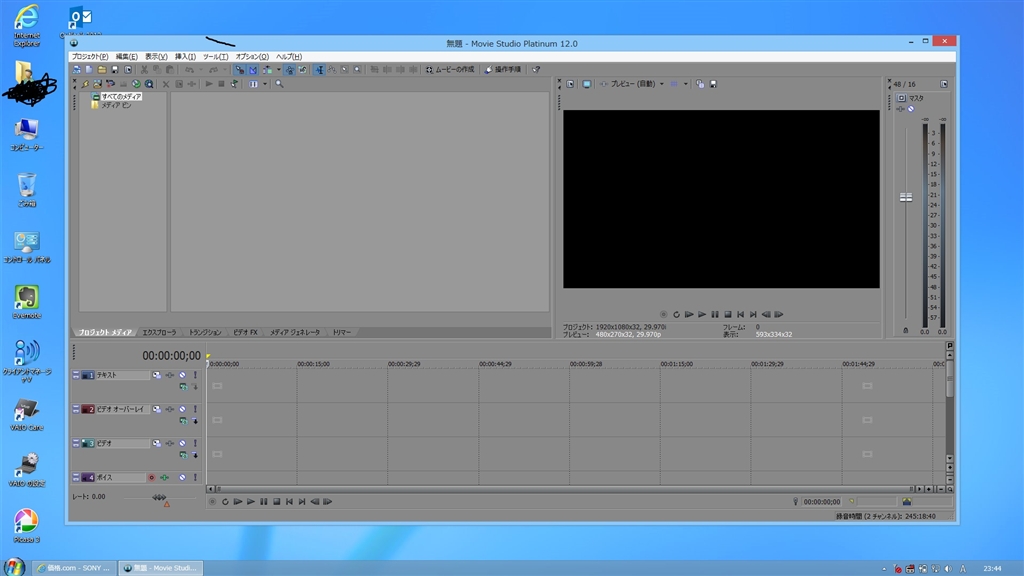Start media preview play in Project Media
This screenshot has width=1024, height=576.
pos(209,84)
